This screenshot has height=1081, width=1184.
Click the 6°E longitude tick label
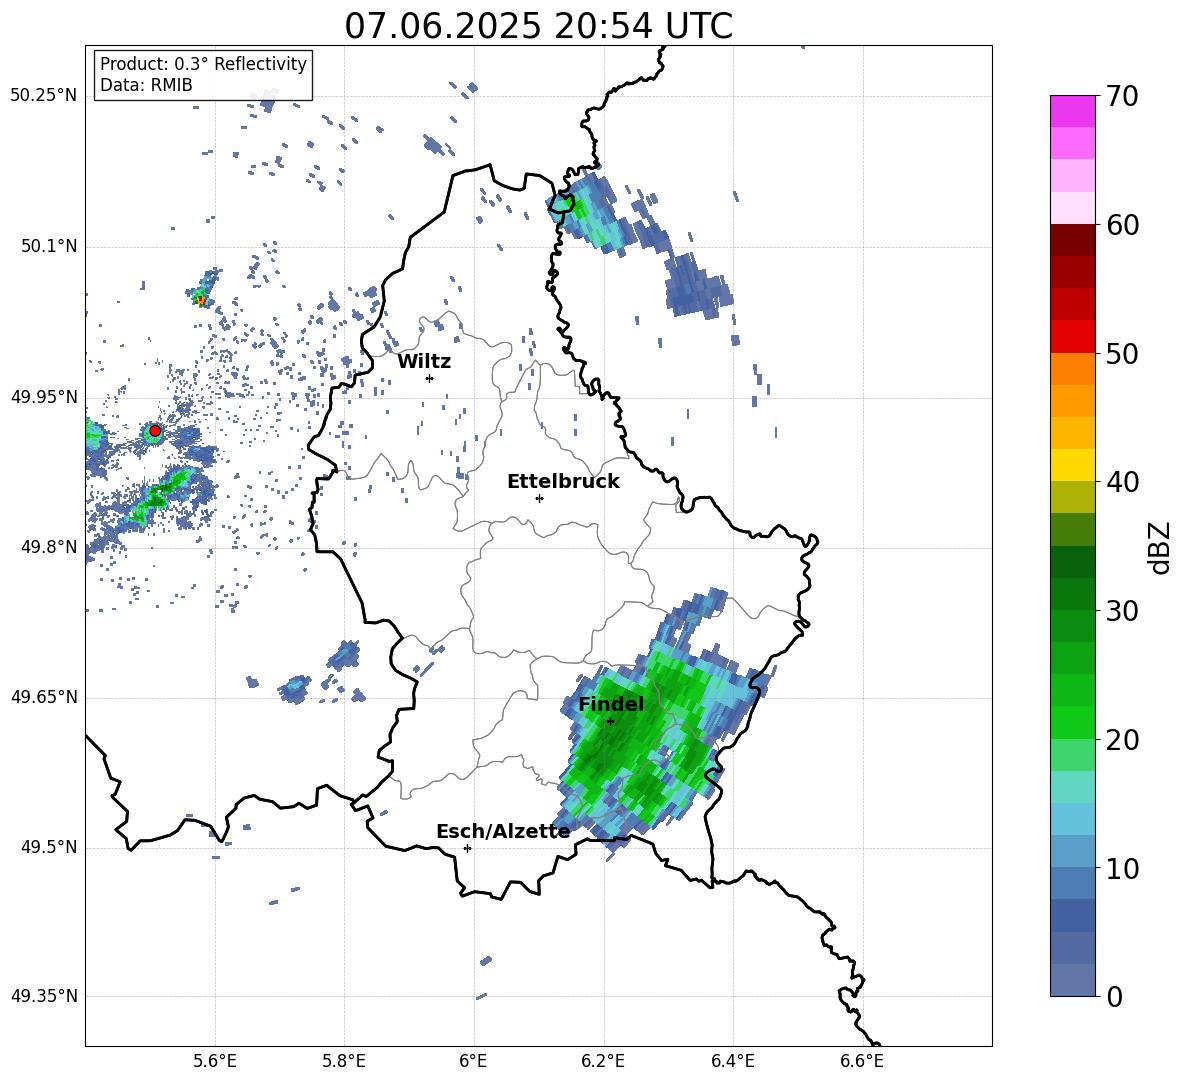click(473, 1062)
